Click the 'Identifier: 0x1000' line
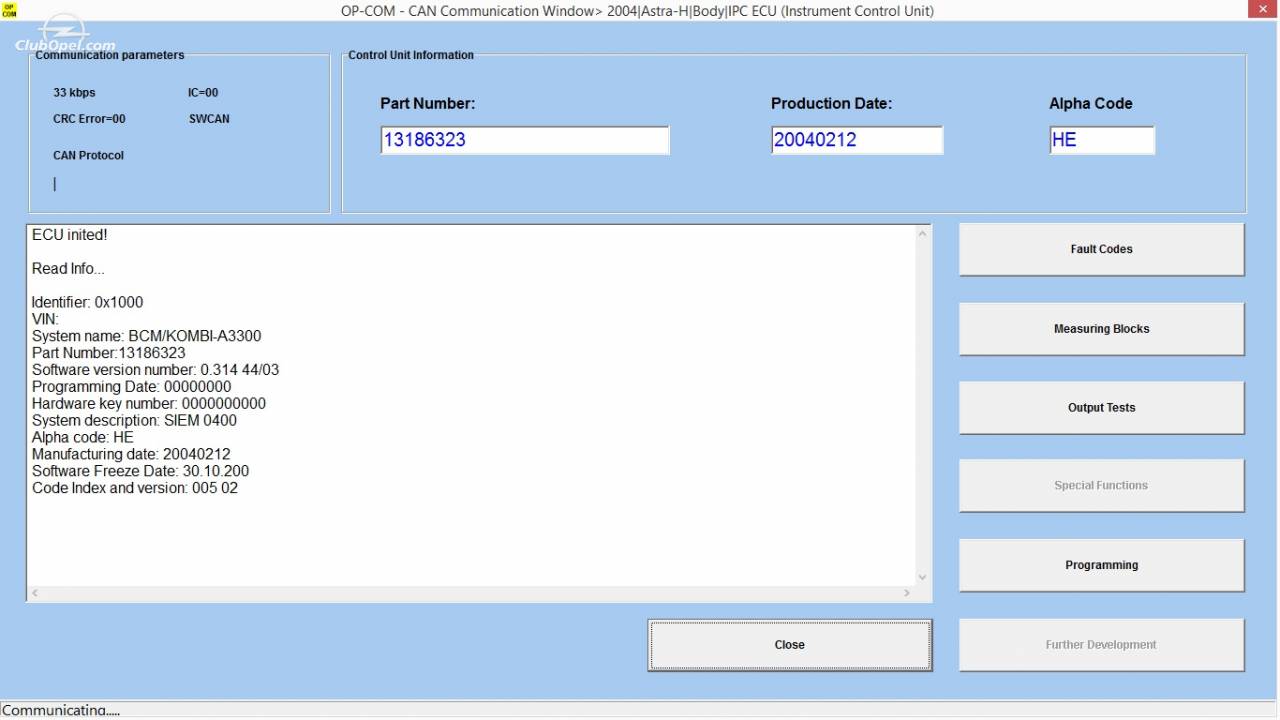Screen dimensions: 1280x720 pos(88,302)
